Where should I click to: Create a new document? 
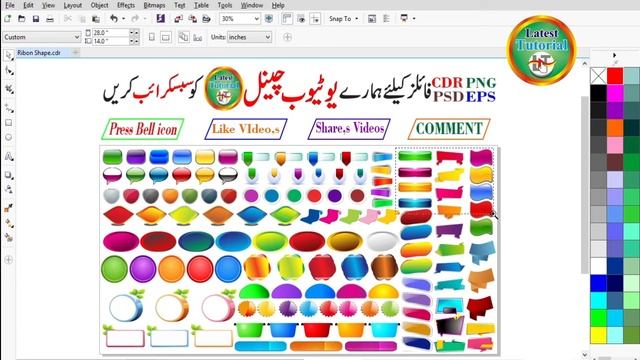pyautogui.click(x=8, y=19)
